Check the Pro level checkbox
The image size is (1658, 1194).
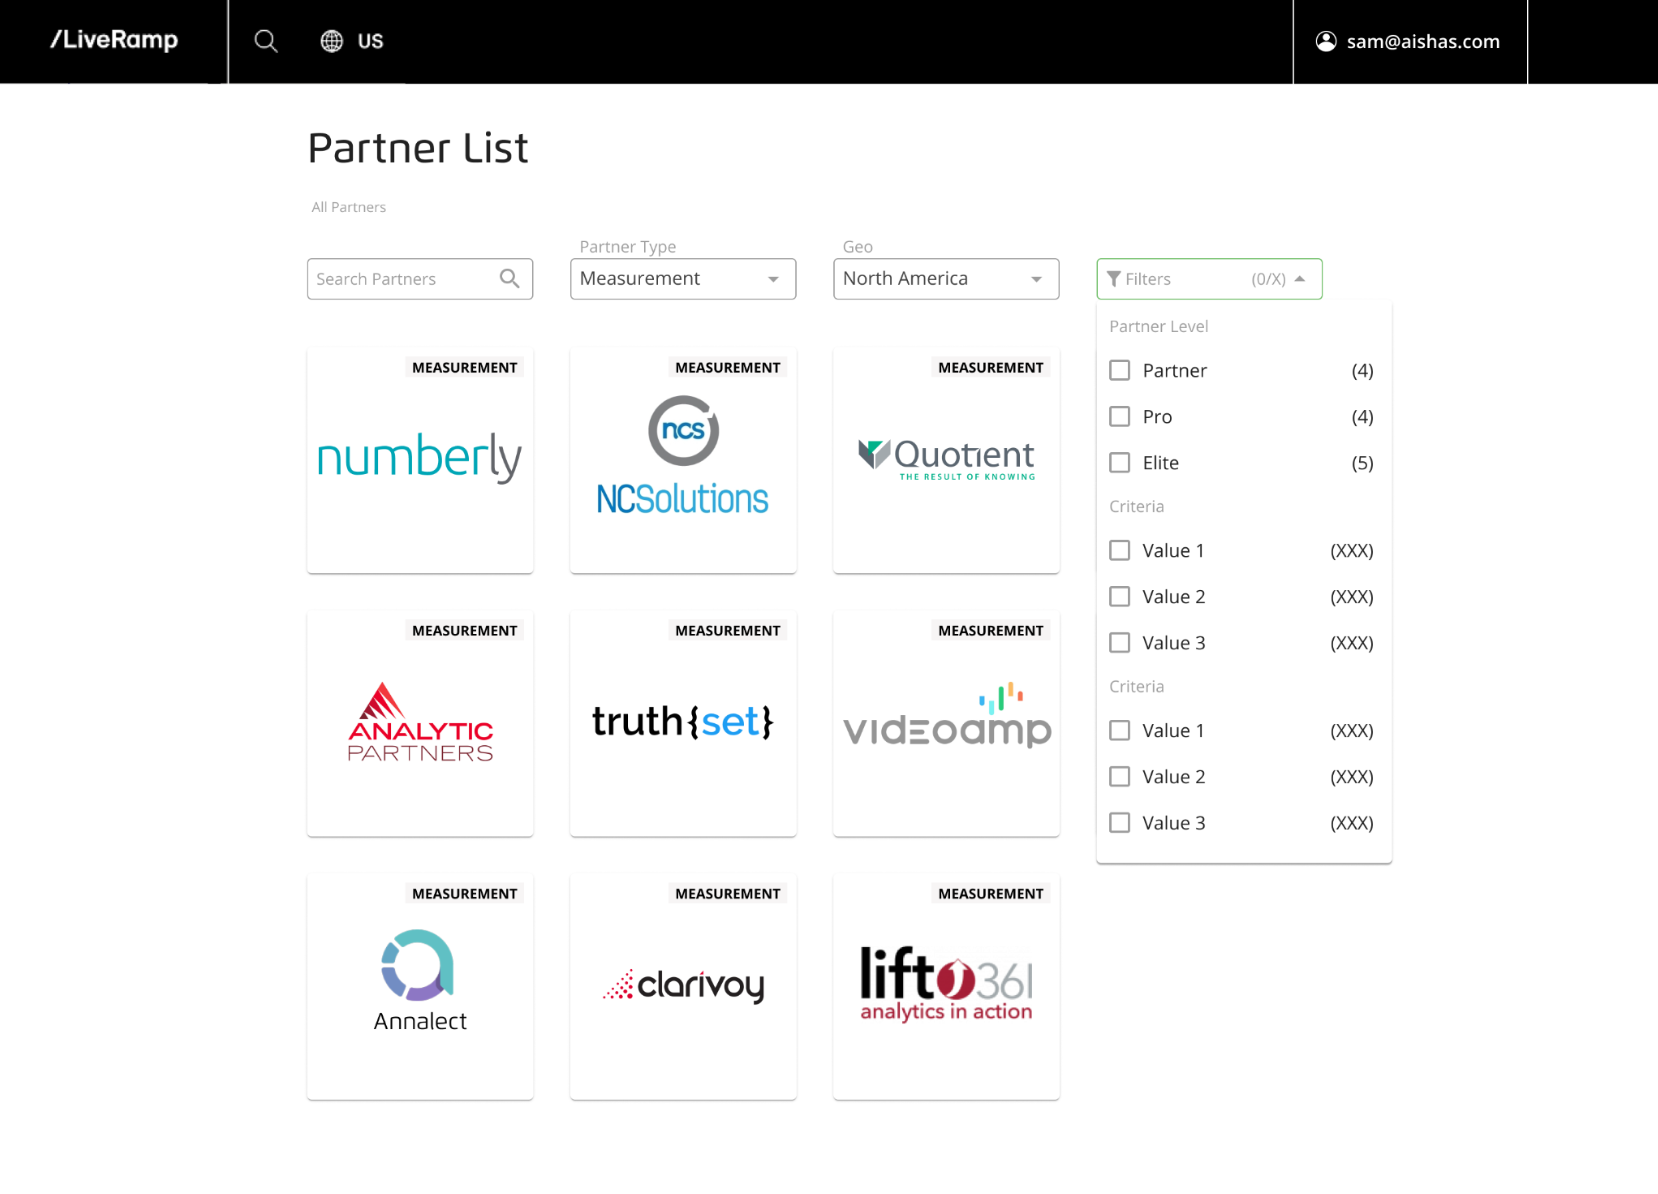[1120, 416]
